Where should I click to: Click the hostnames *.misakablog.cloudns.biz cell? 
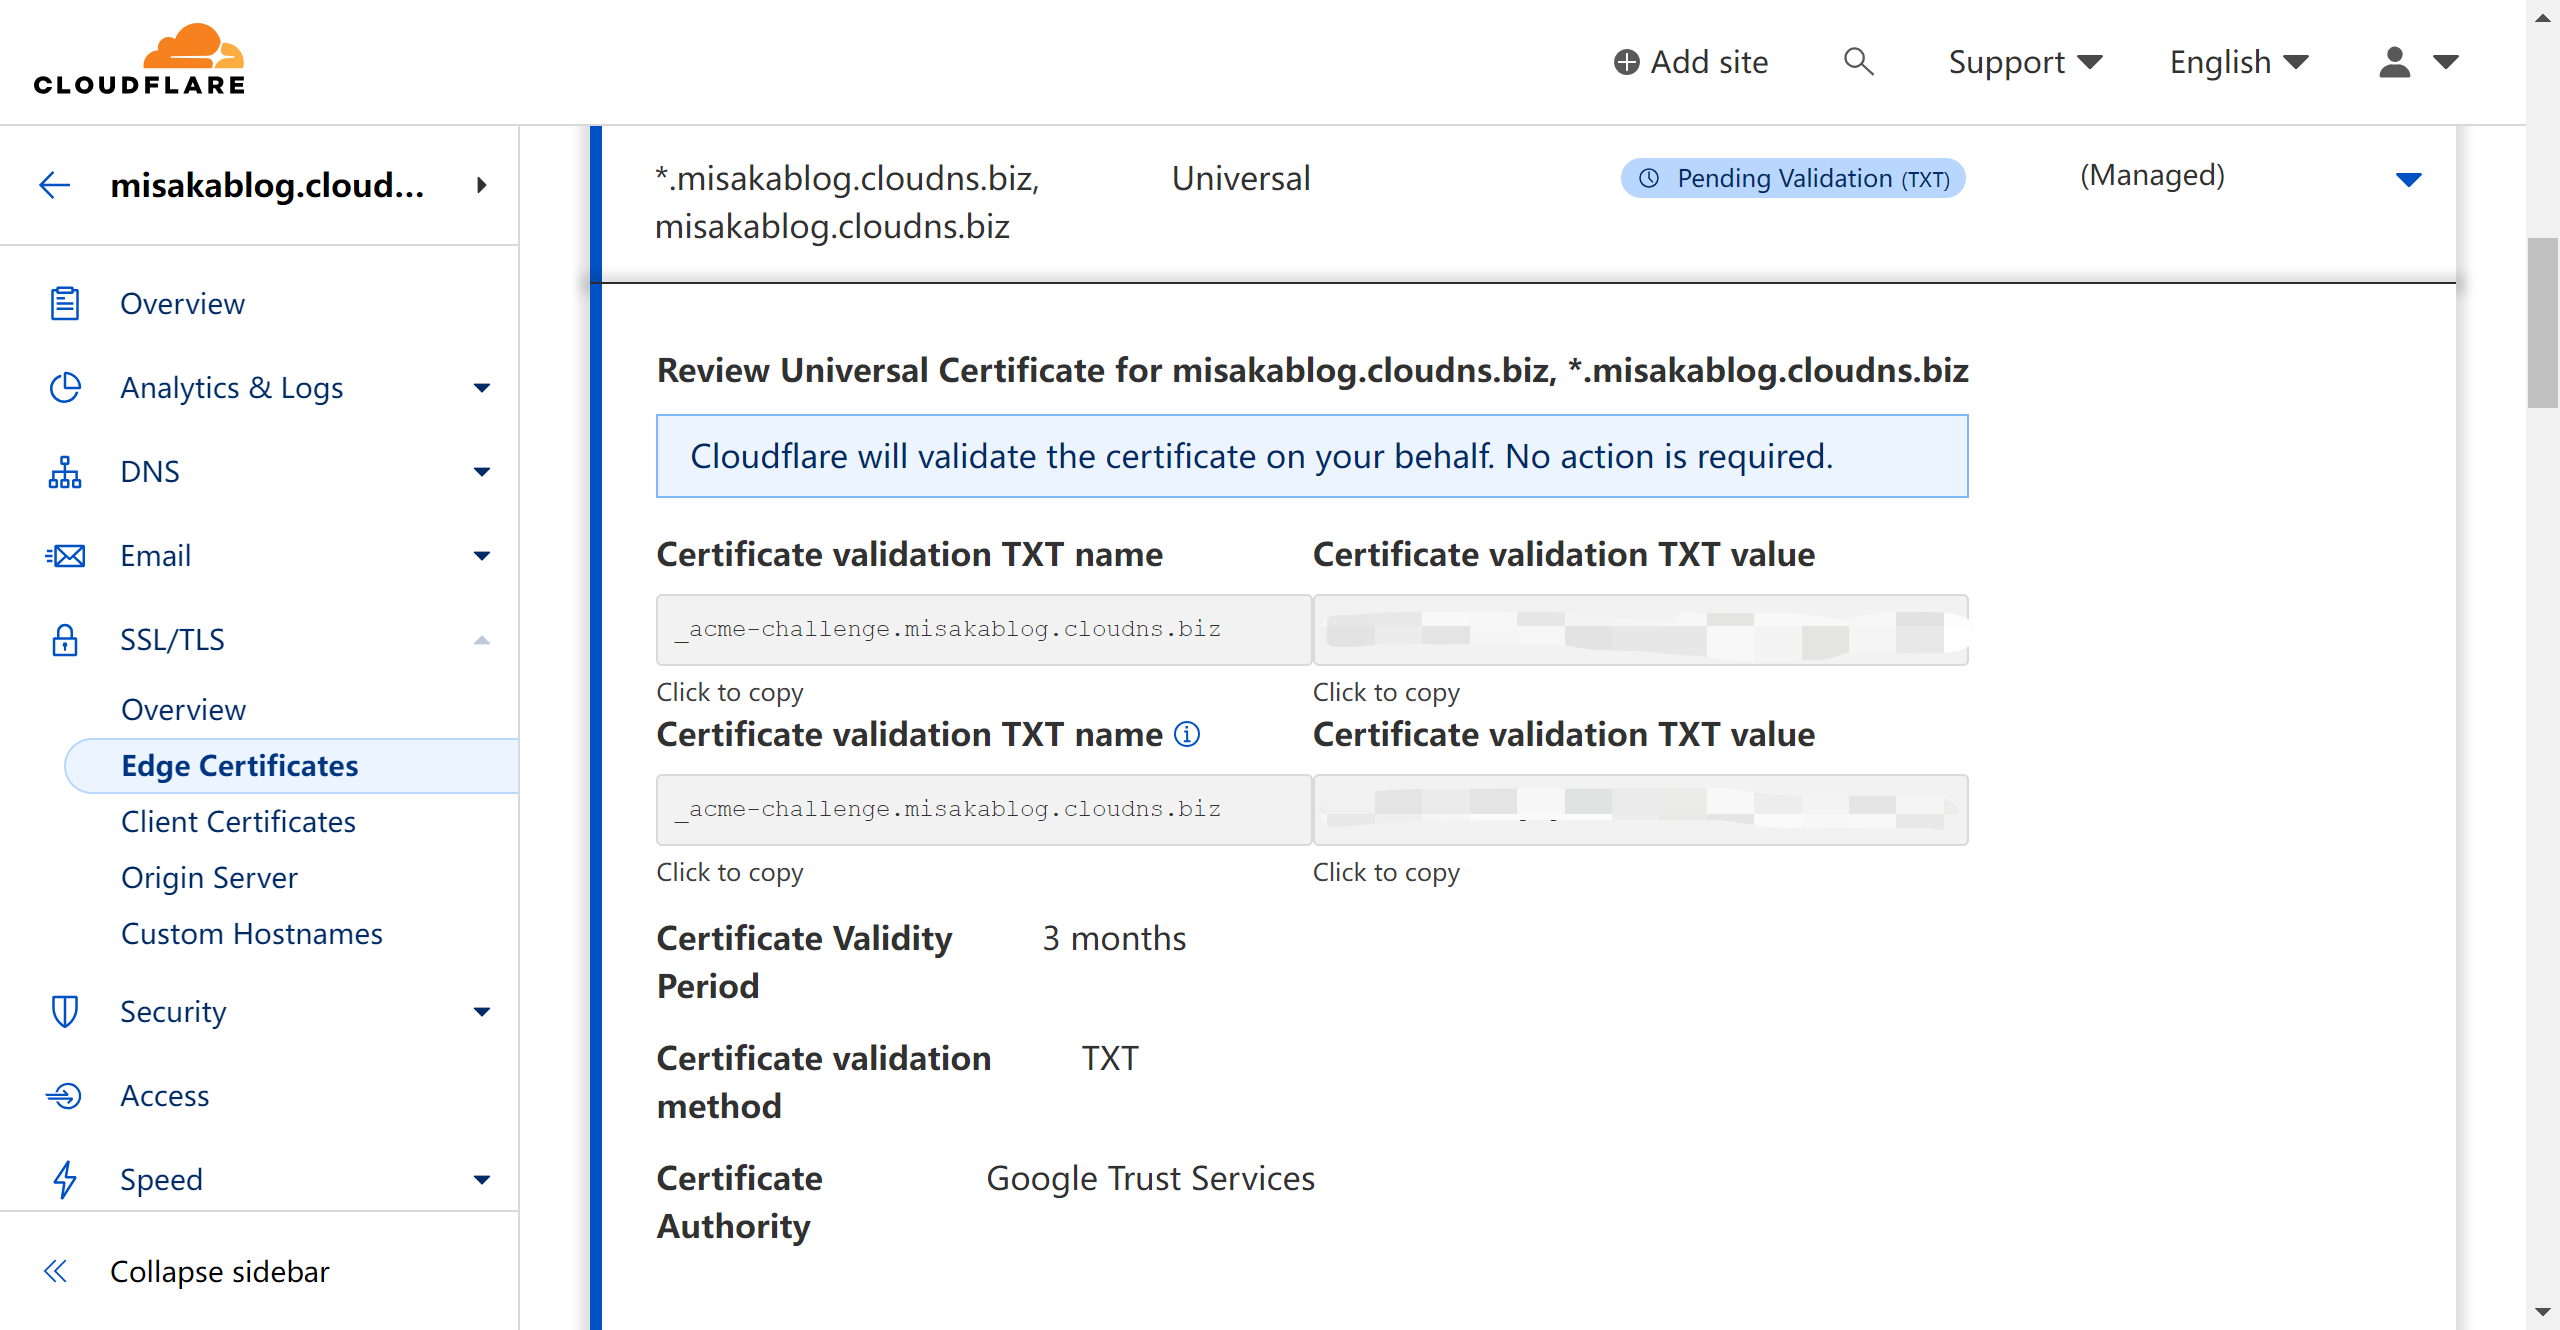[847, 202]
